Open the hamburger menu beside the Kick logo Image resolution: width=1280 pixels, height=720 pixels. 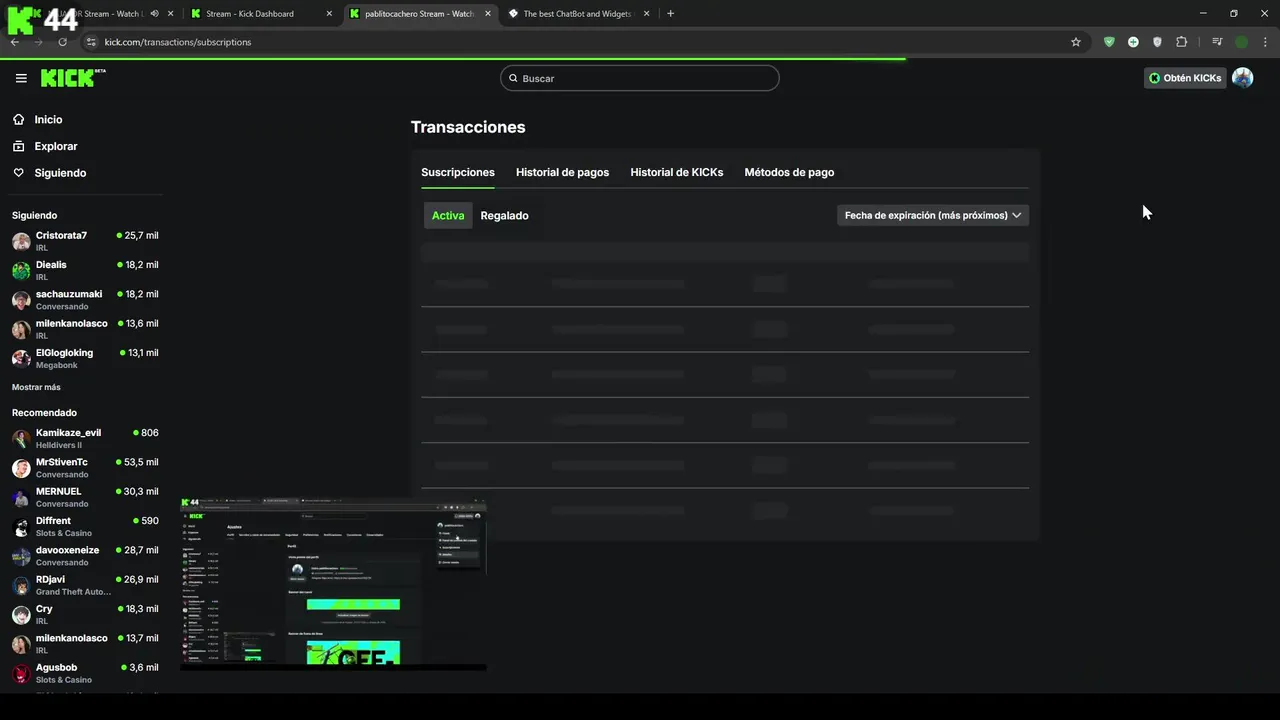(x=21, y=78)
